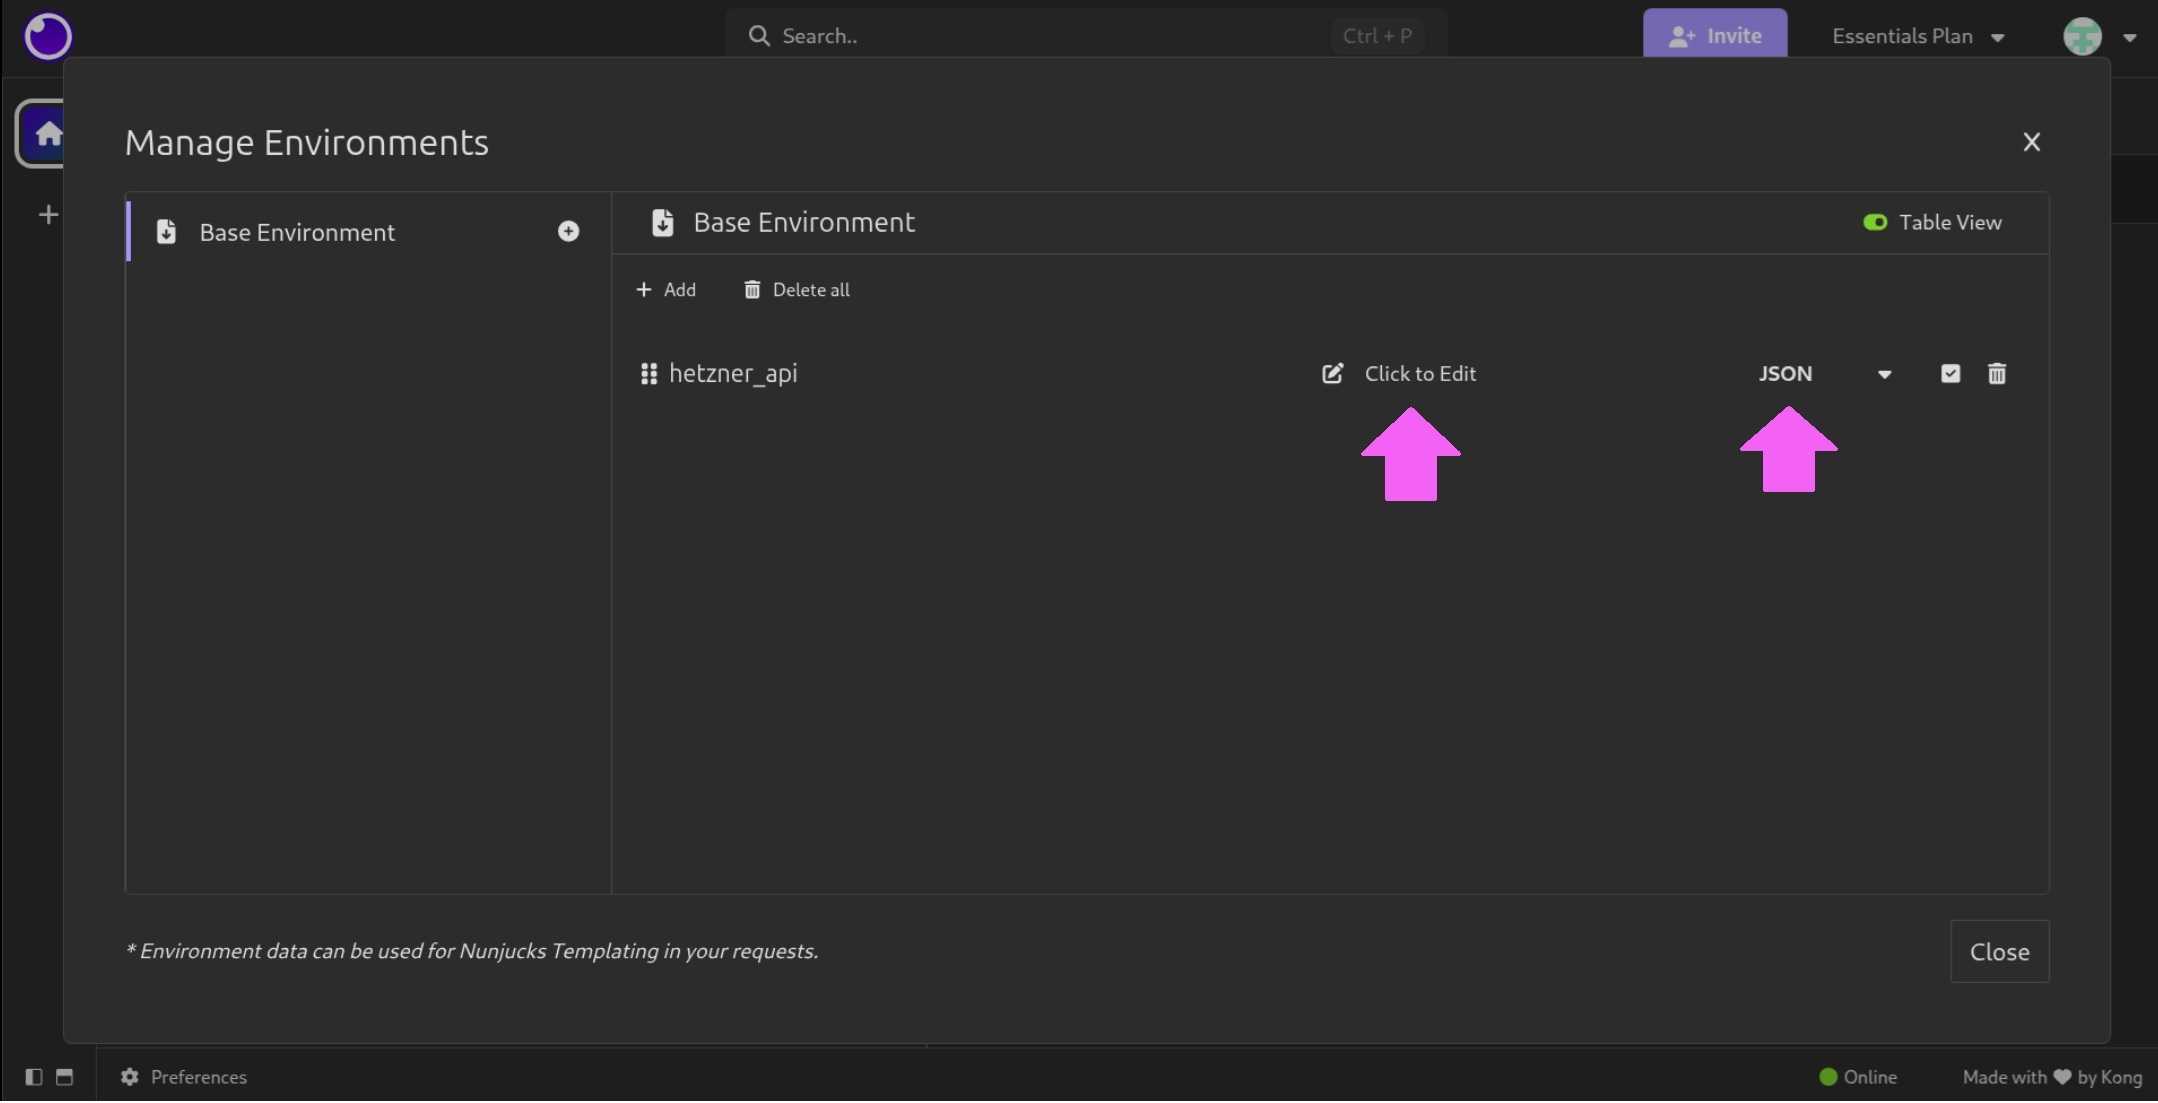
Task: Delete the hetzner_api variable with trash icon
Action: [1996, 374]
